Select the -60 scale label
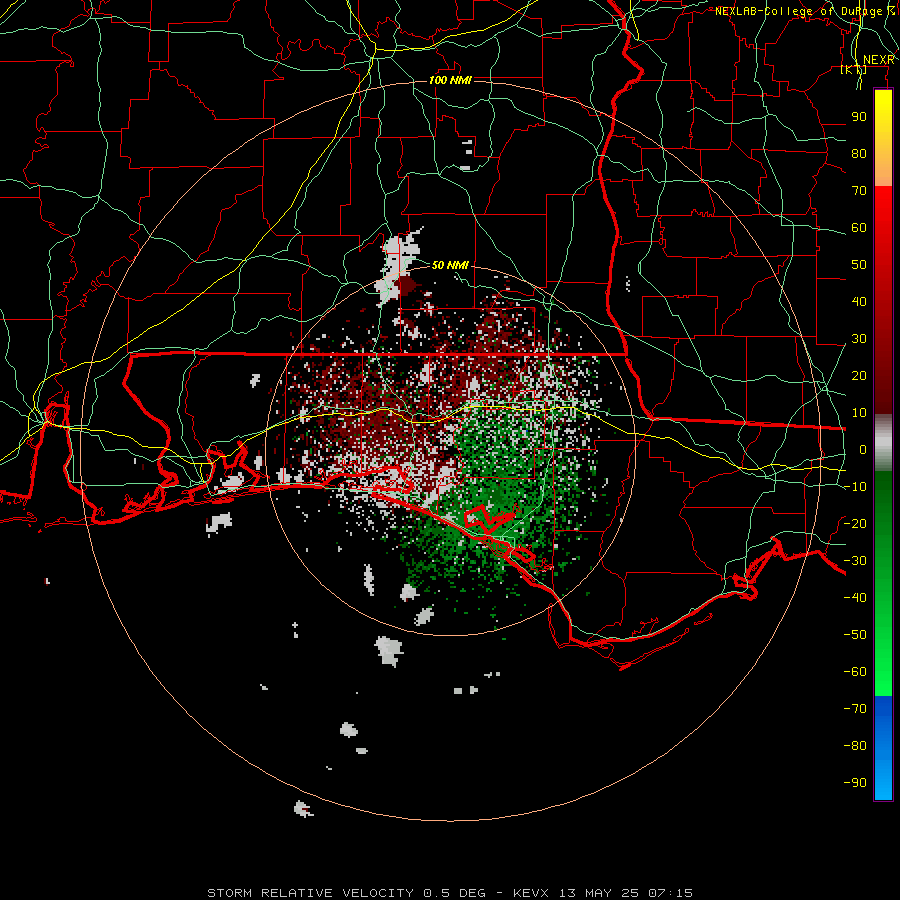The width and height of the screenshot is (900, 900). (x=855, y=672)
